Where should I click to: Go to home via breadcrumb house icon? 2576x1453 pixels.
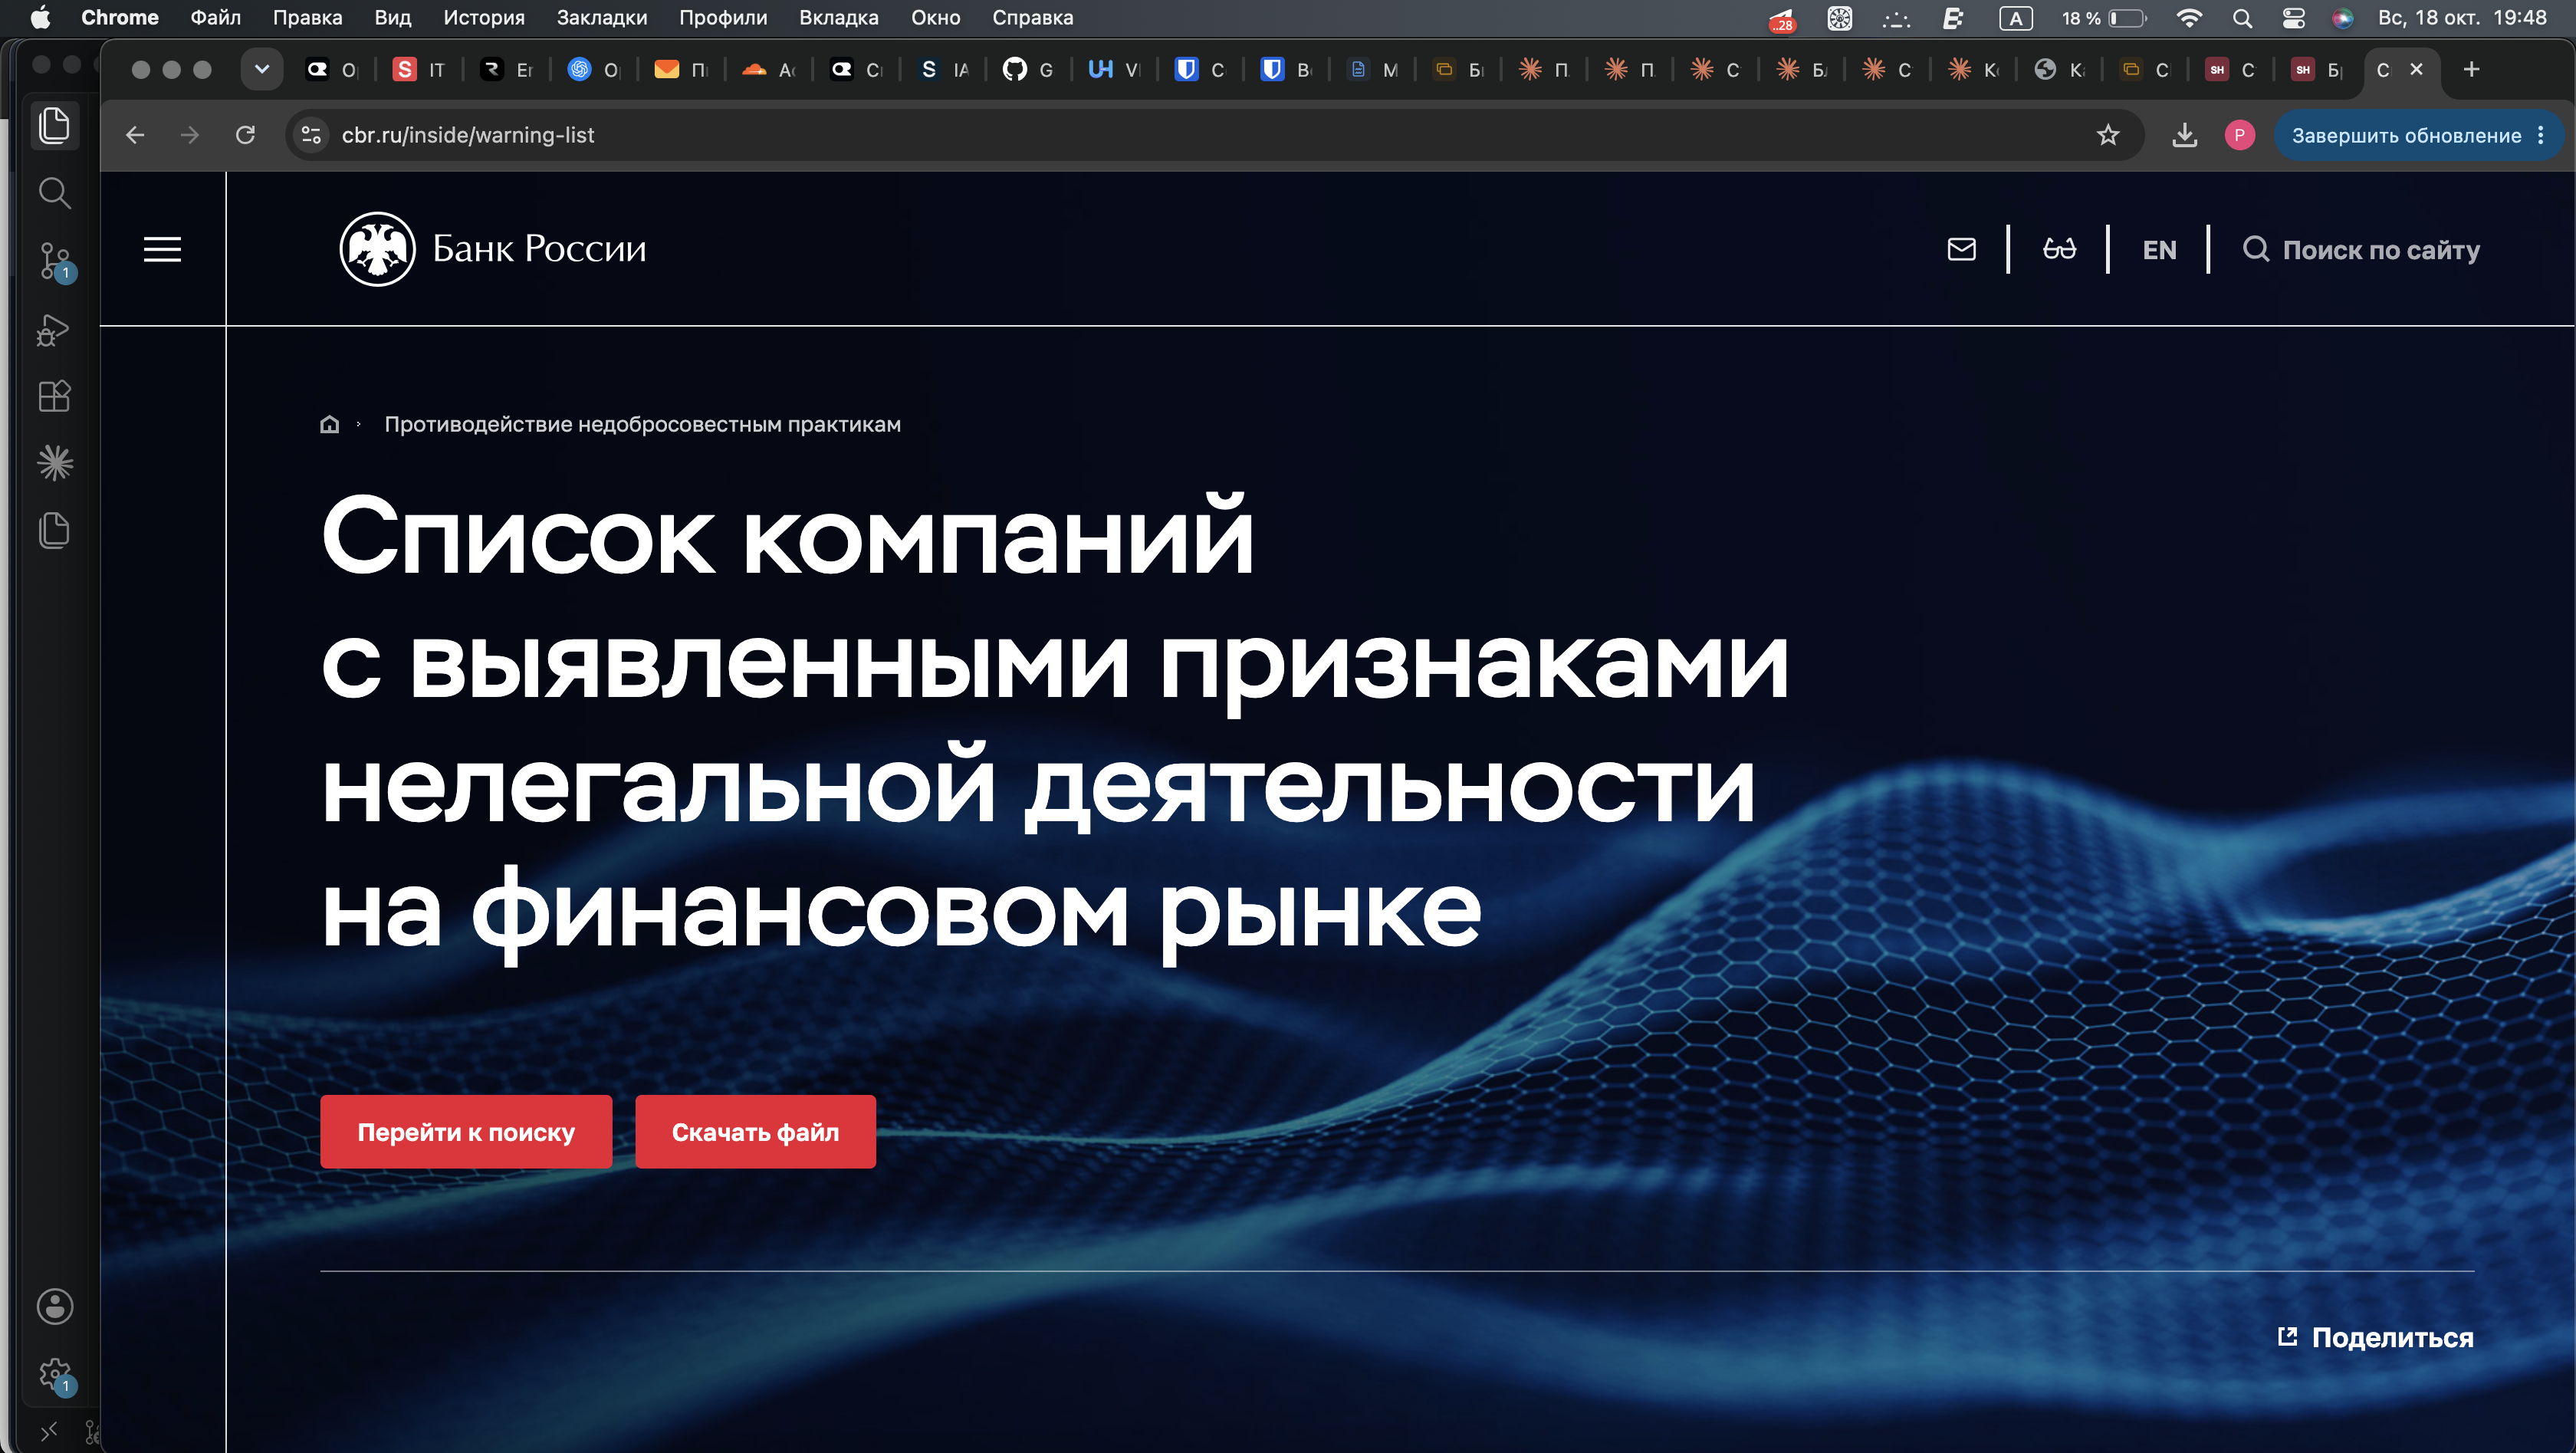click(x=329, y=424)
